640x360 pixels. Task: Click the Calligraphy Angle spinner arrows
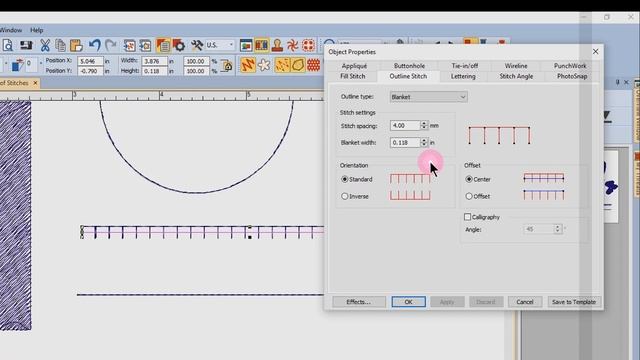click(x=558, y=229)
